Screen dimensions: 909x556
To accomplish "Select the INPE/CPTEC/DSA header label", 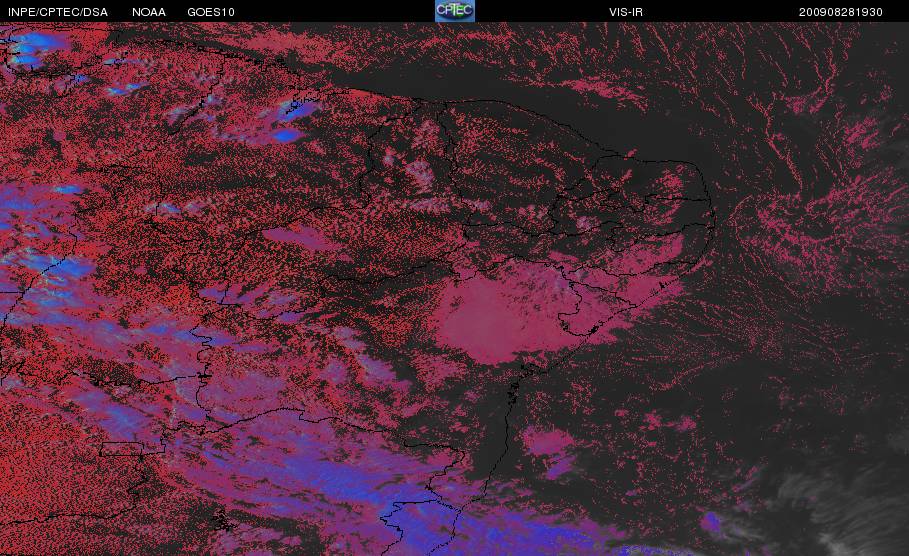I will [57, 12].
